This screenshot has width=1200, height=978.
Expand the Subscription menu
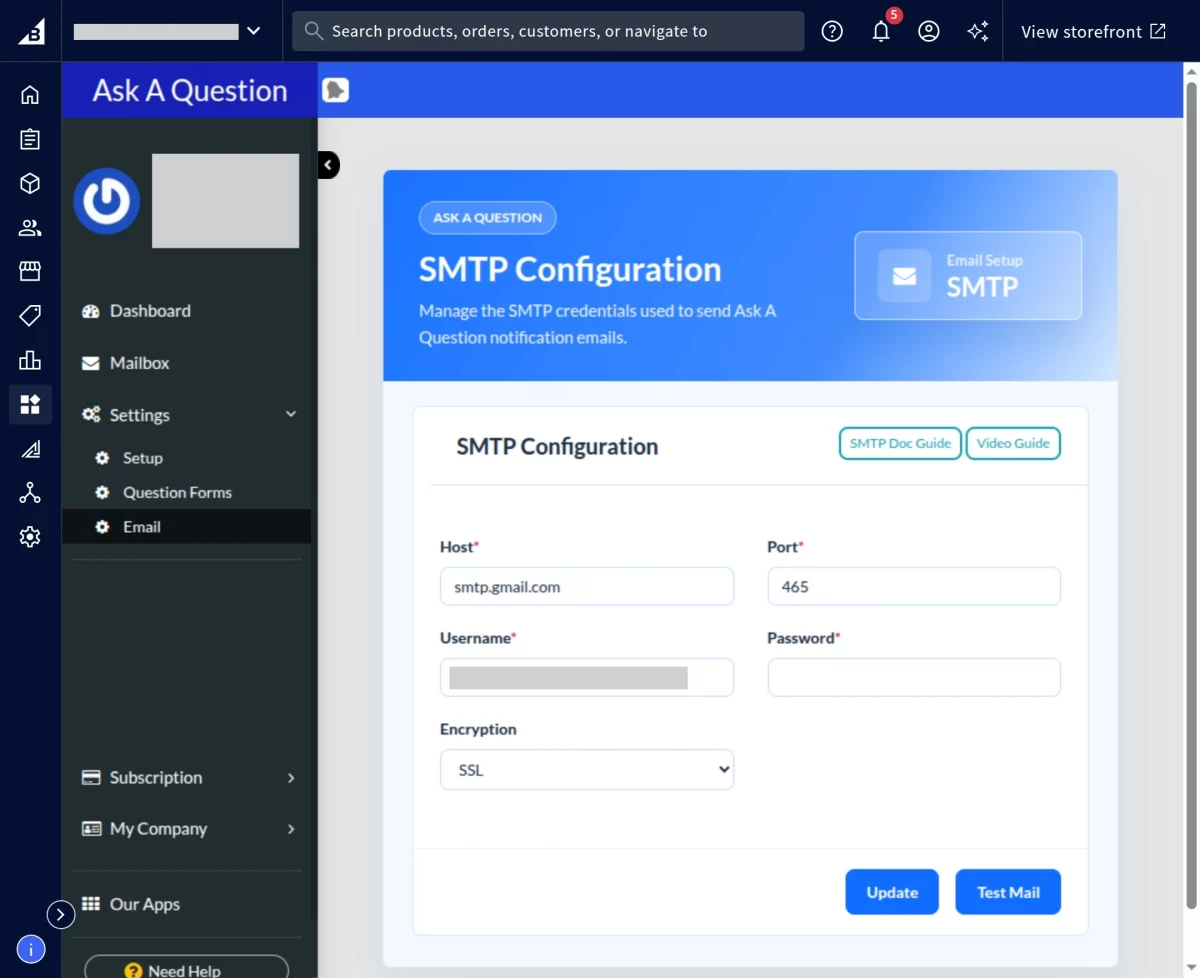pyautogui.click(x=187, y=777)
